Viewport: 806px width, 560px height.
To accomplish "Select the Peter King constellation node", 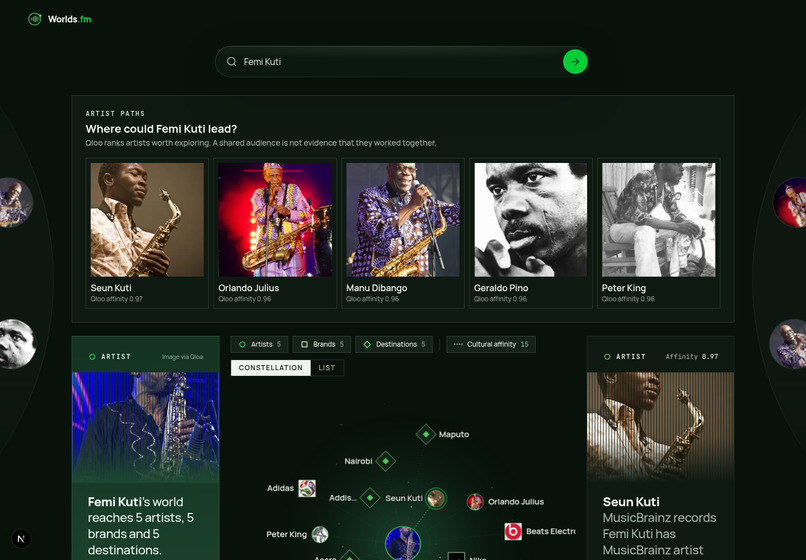I will (320, 534).
